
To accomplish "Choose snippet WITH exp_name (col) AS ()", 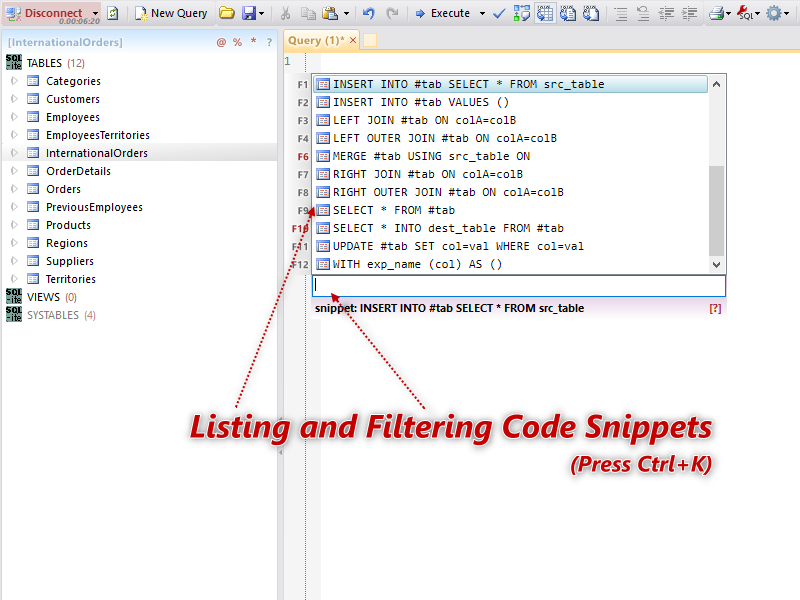I will [511, 264].
